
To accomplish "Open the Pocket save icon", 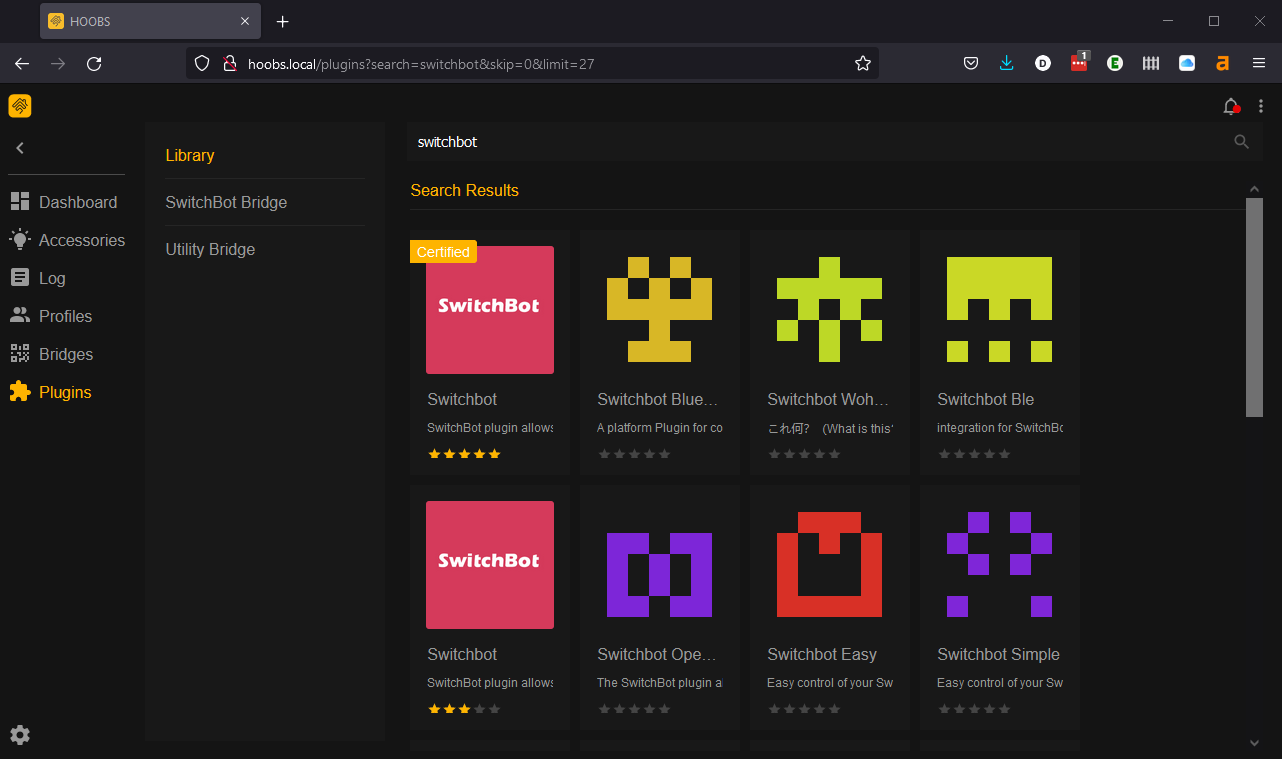I will [971, 63].
